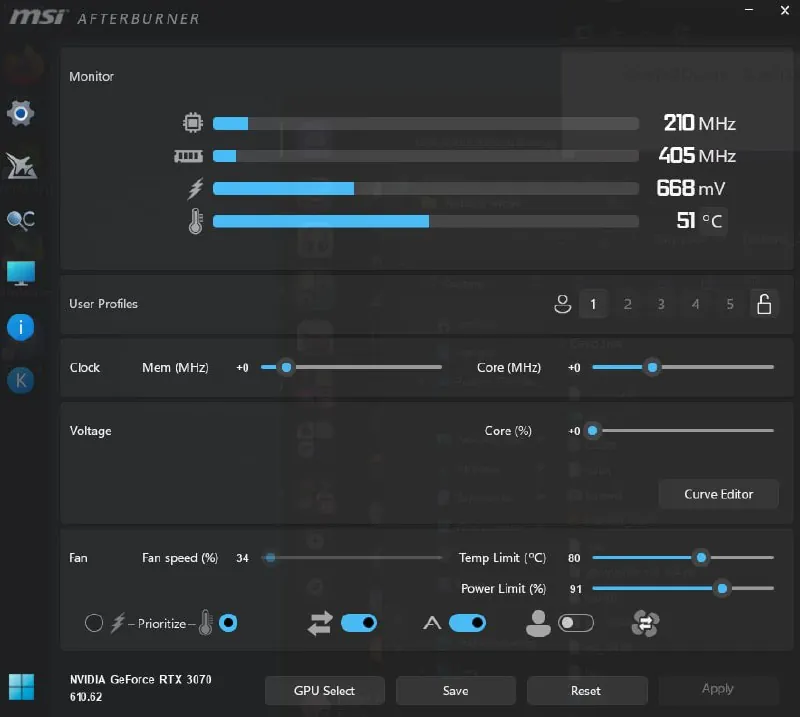Click the Kombustor fighter jet icon
Screen dimensions: 800x717
tap(21, 166)
